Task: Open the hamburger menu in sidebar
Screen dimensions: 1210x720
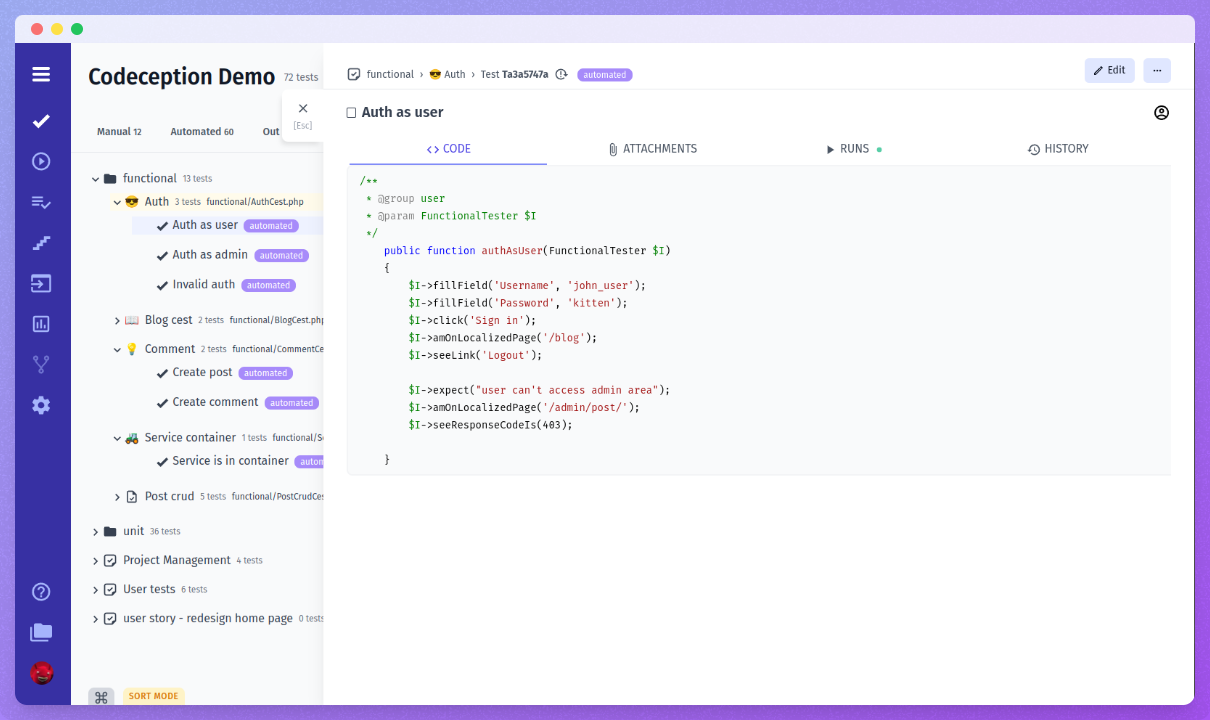Action: pyautogui.click(x=41, y=74)
